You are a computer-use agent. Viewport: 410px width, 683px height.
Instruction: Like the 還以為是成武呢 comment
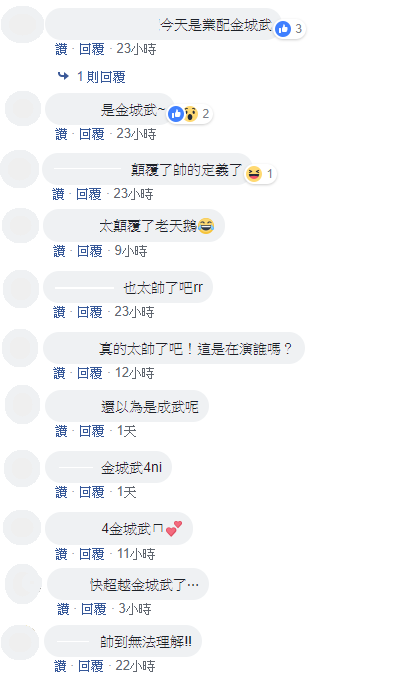[x=61, y=431]
